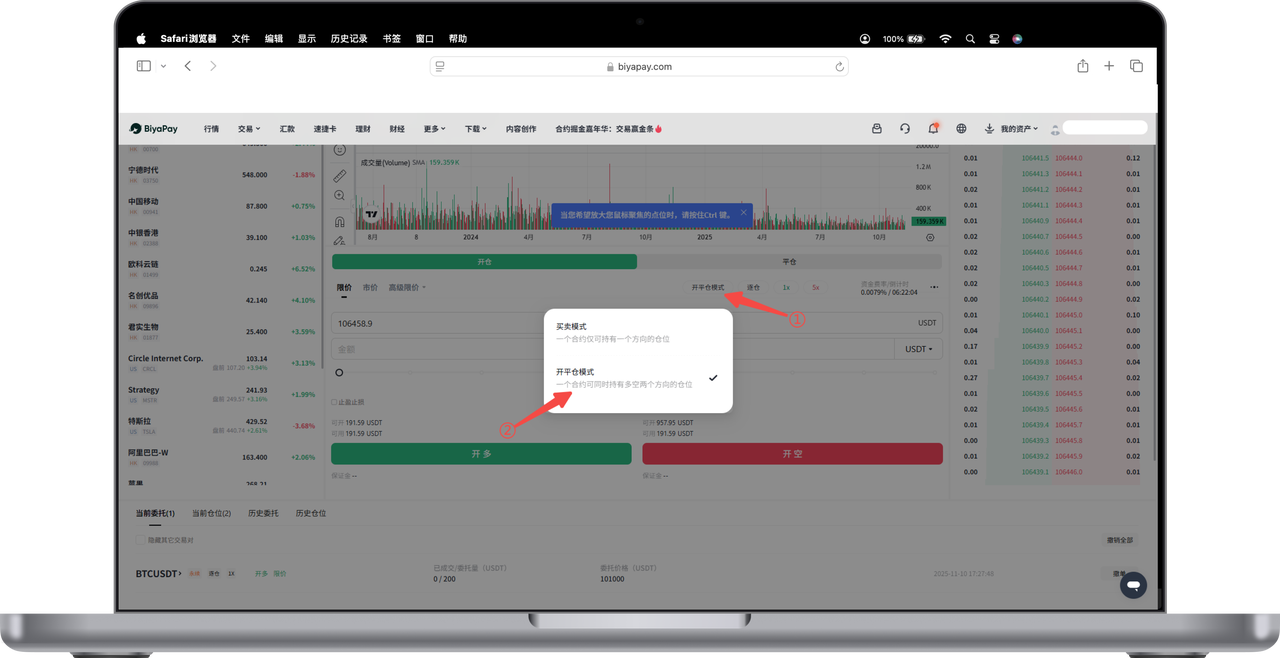
Task: Open the floating chat support bubble
Action: tap(1133, 585)
